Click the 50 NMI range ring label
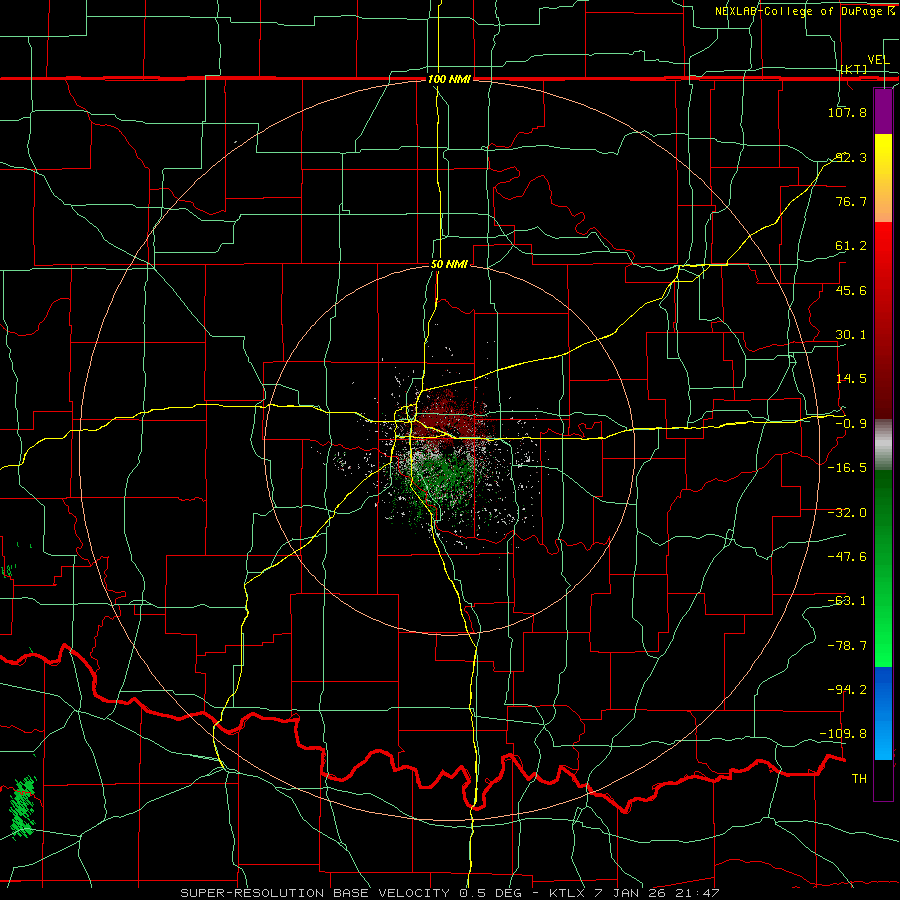This screenshot has height=900, width=900. [449, 265]
